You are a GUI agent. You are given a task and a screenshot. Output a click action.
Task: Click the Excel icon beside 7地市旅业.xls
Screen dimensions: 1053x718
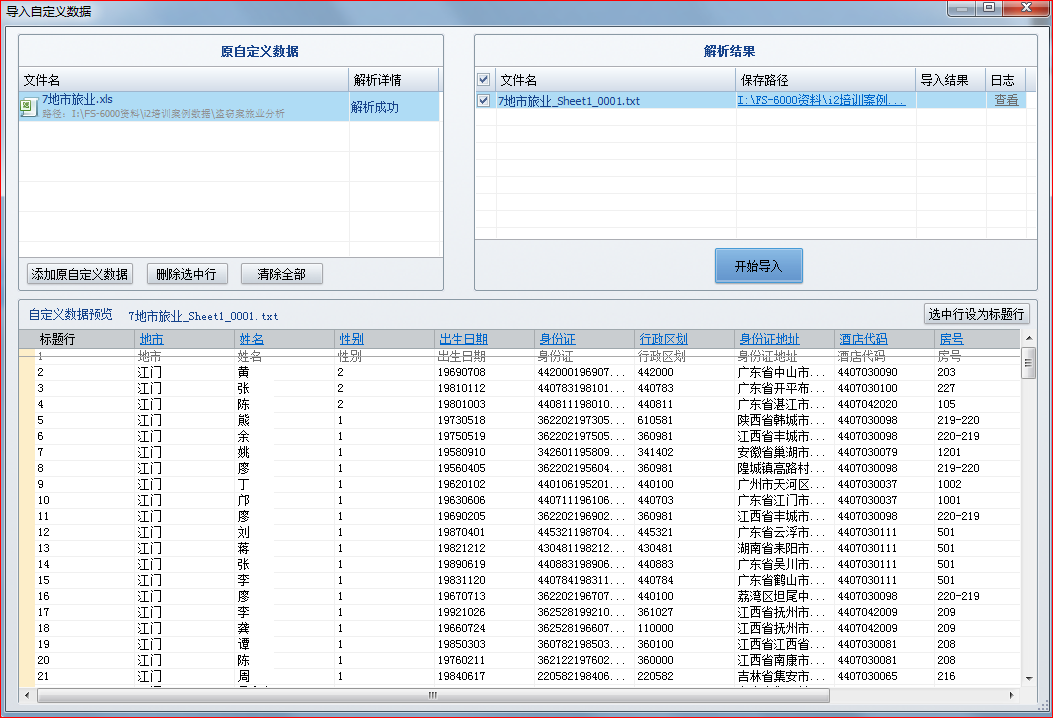tap(28, 107)
